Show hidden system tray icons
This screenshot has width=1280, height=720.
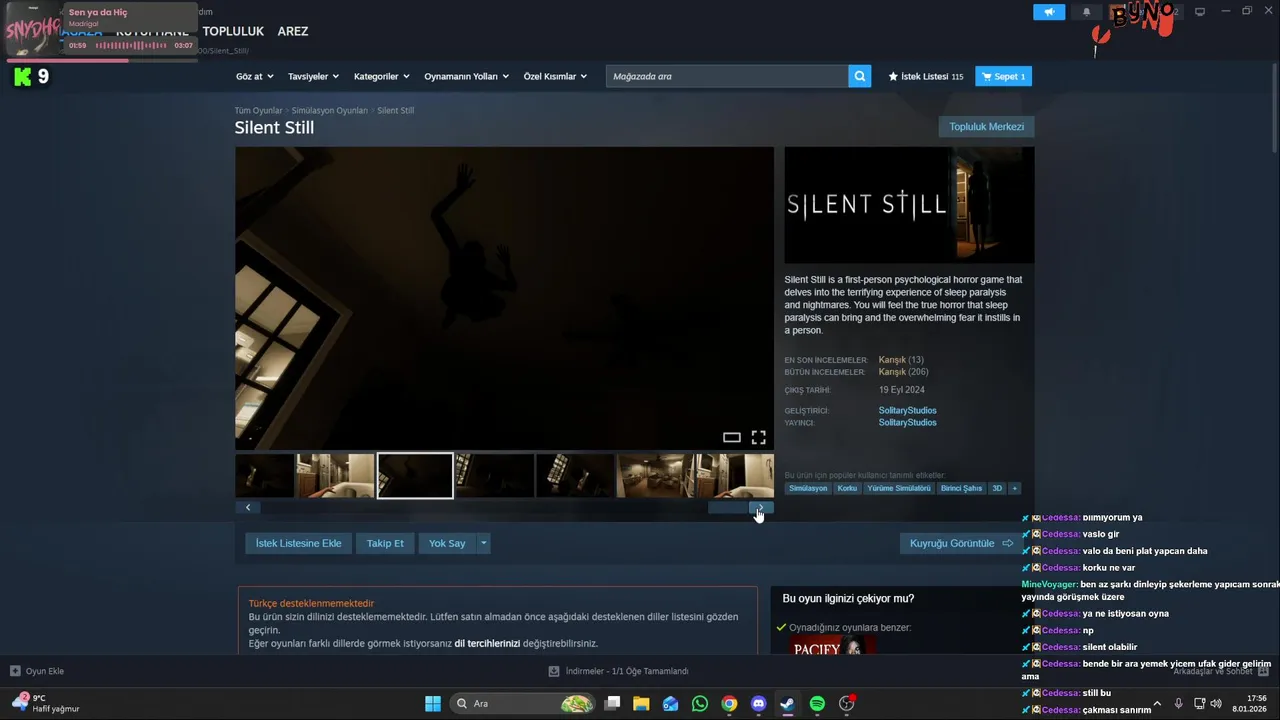pyautogui.click(x=1157, y=703)
